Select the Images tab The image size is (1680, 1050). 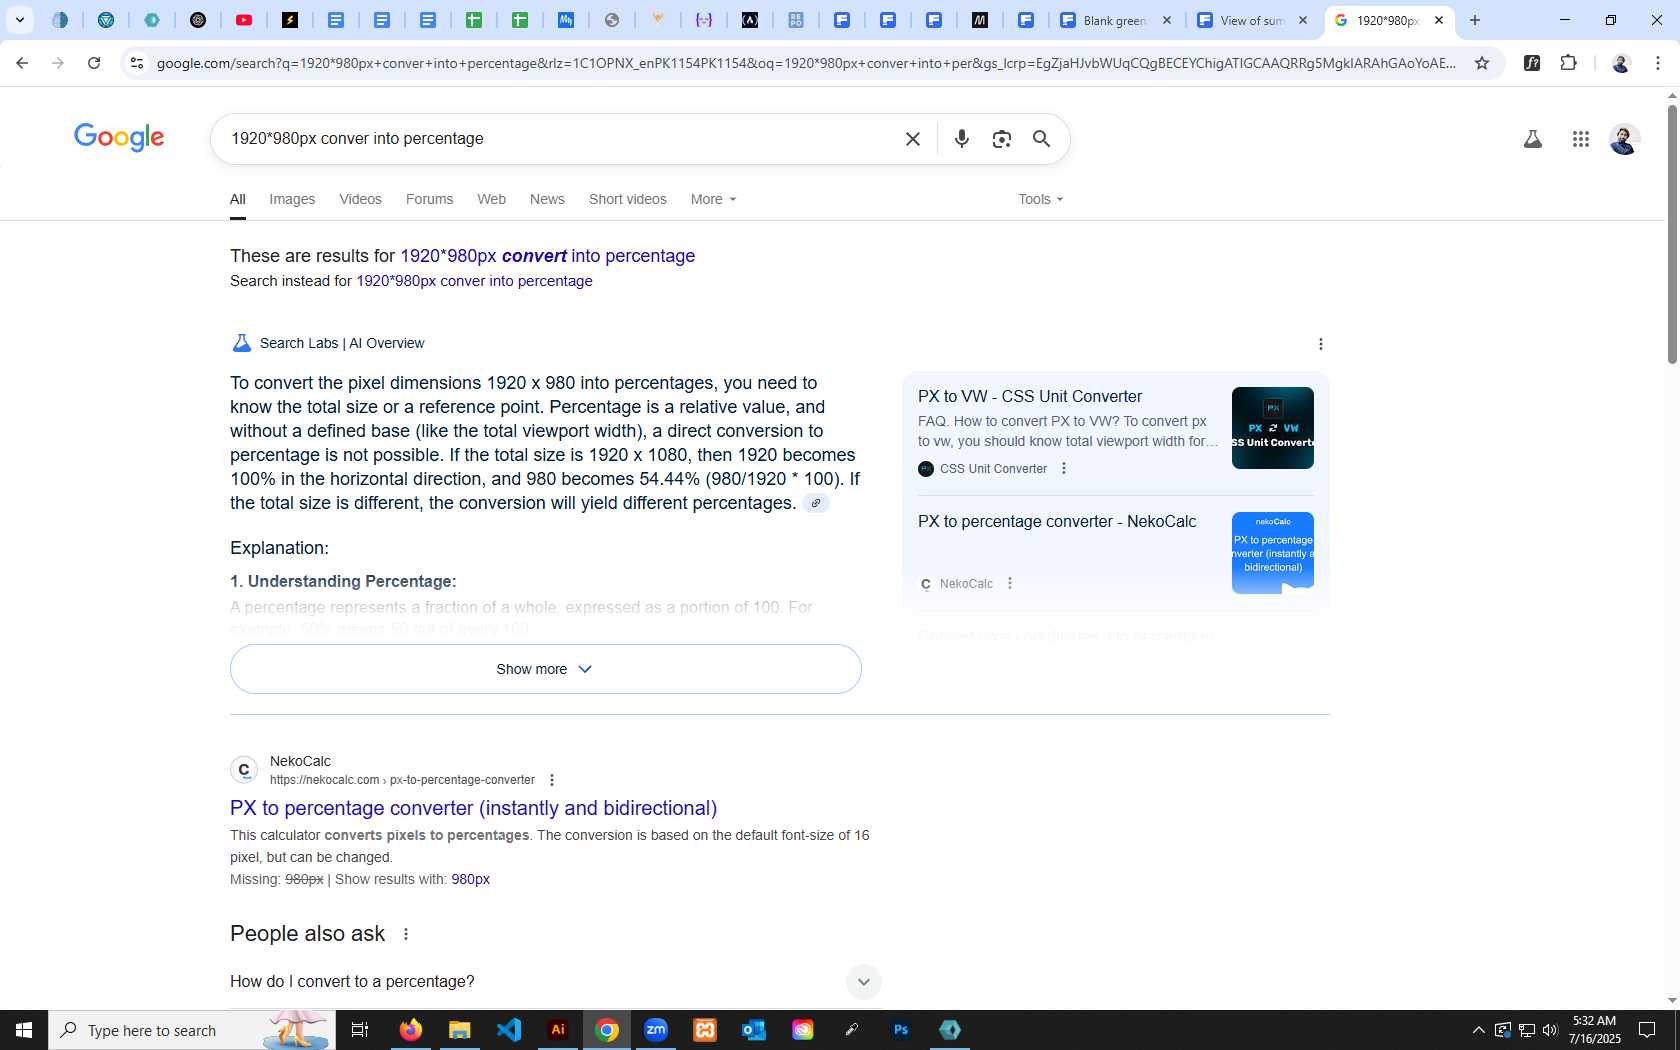(292, 199)
